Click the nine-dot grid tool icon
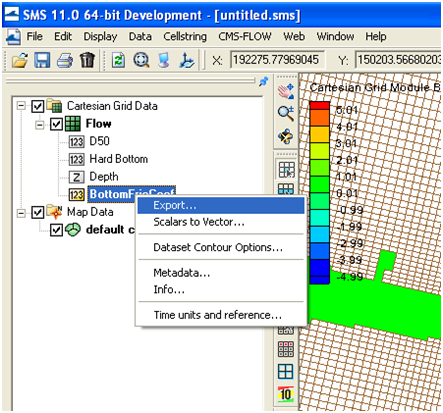The height and width of the screenshot is (413, 443). (286, 349)
